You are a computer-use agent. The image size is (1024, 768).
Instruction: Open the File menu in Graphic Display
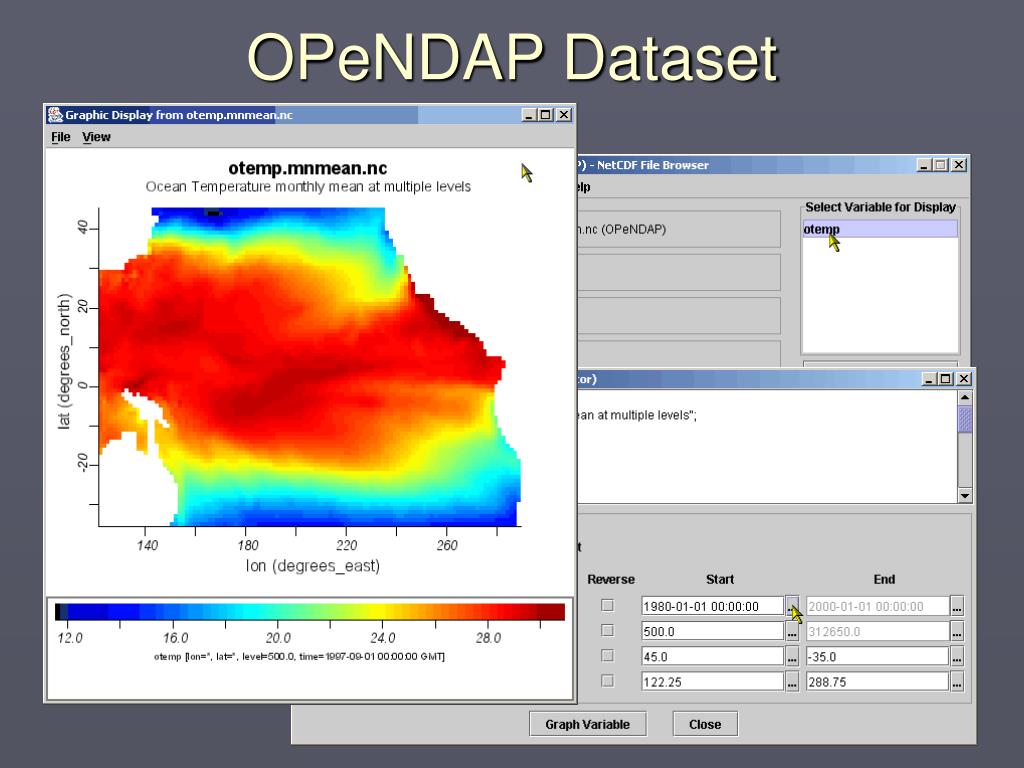[61, 136]
